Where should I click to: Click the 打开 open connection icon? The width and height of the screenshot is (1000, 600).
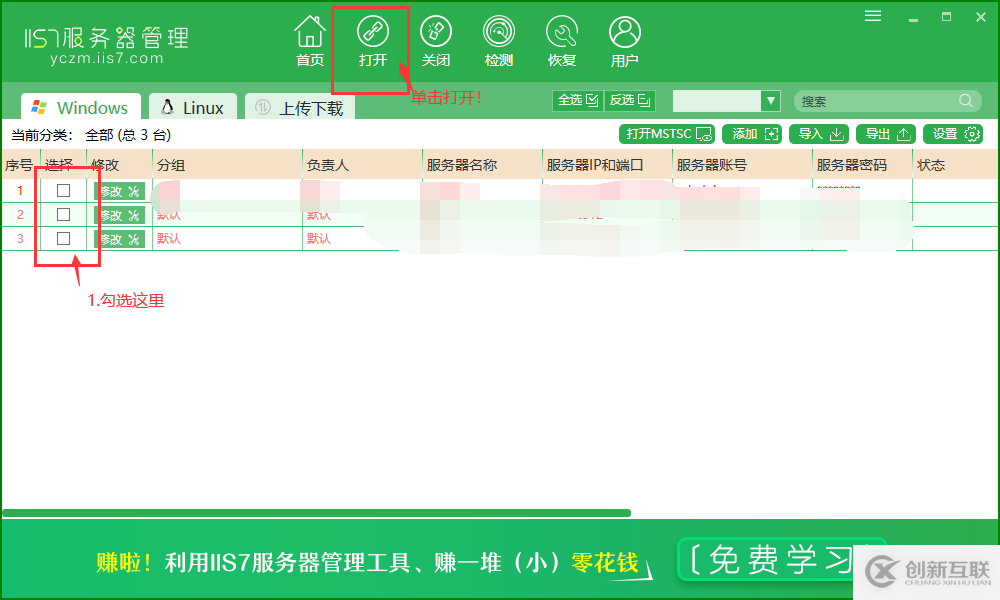[372, 41]
